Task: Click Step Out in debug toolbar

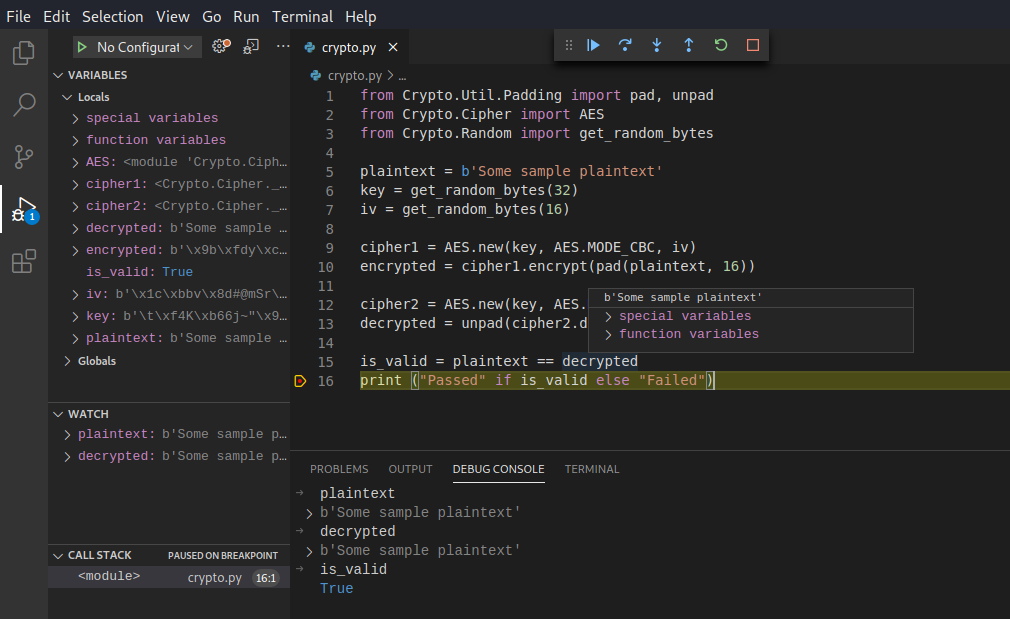Action: [x=689, y=45]
